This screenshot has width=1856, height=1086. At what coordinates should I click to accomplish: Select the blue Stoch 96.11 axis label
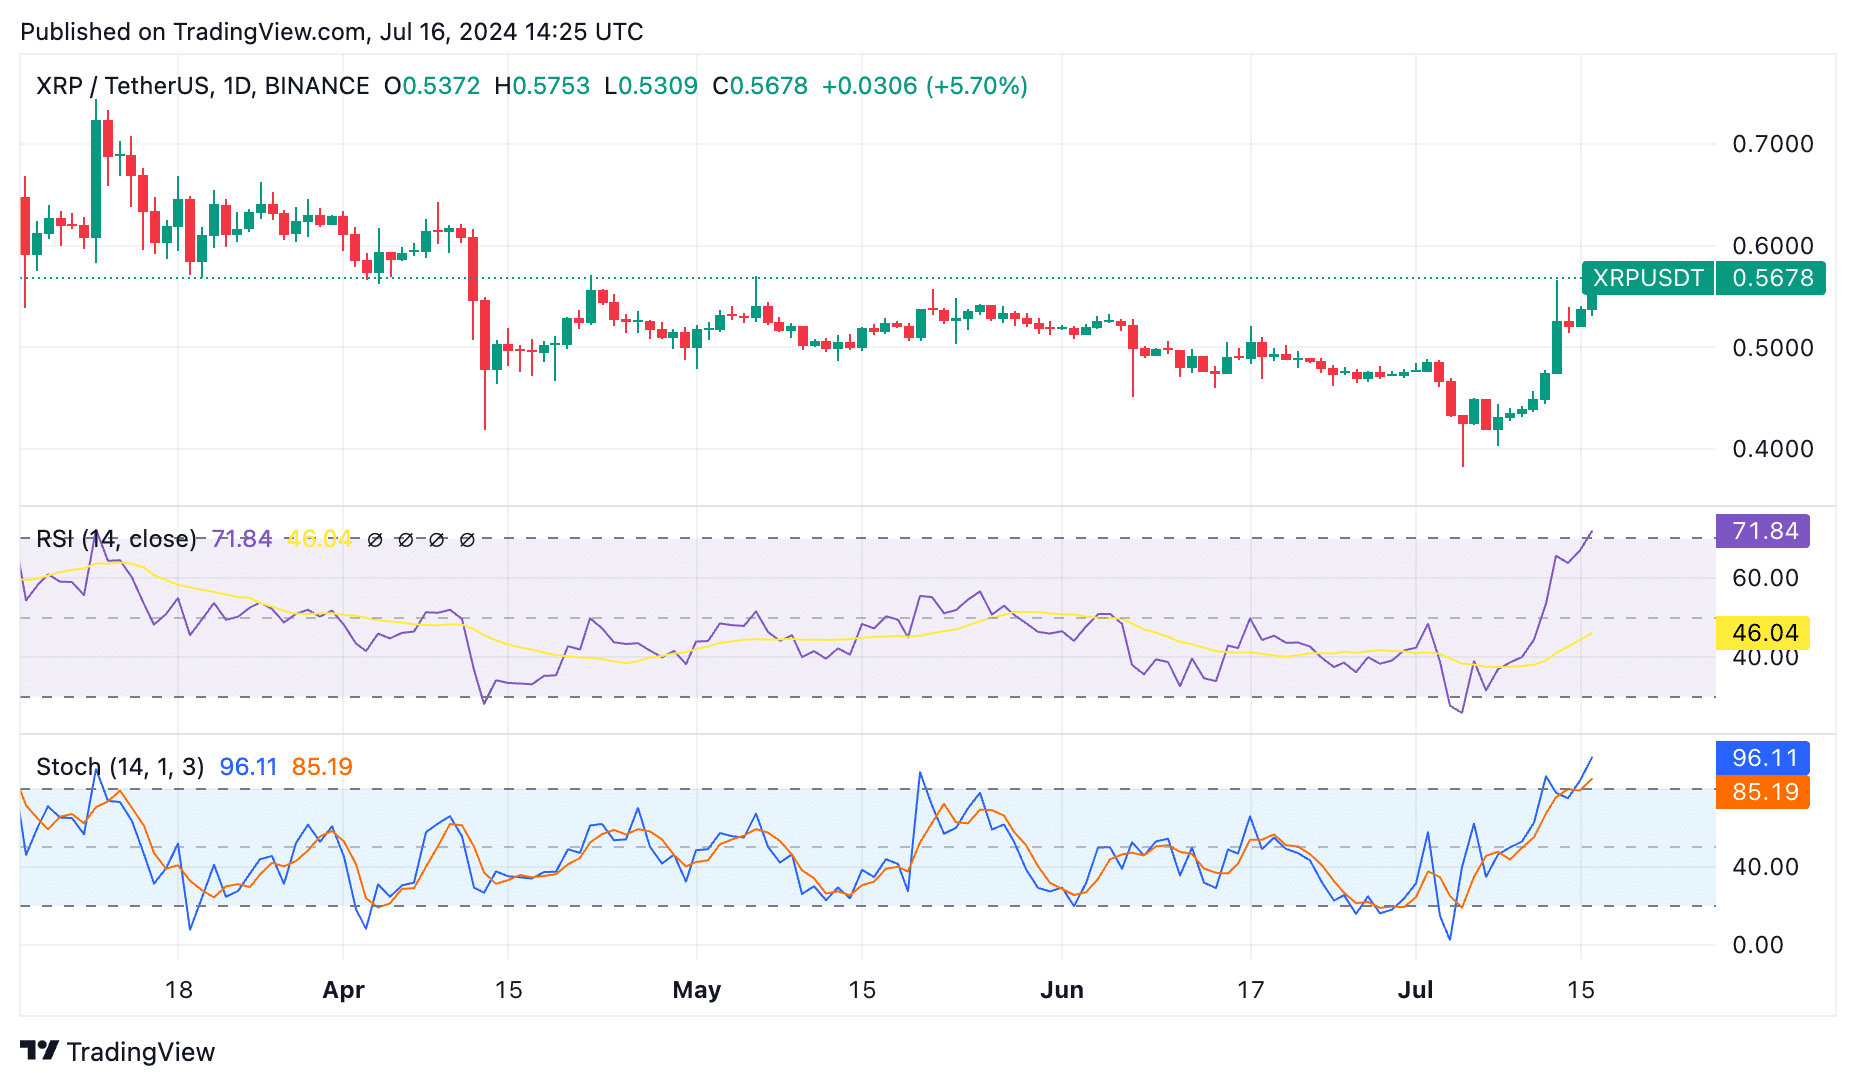pos(1763,758)
